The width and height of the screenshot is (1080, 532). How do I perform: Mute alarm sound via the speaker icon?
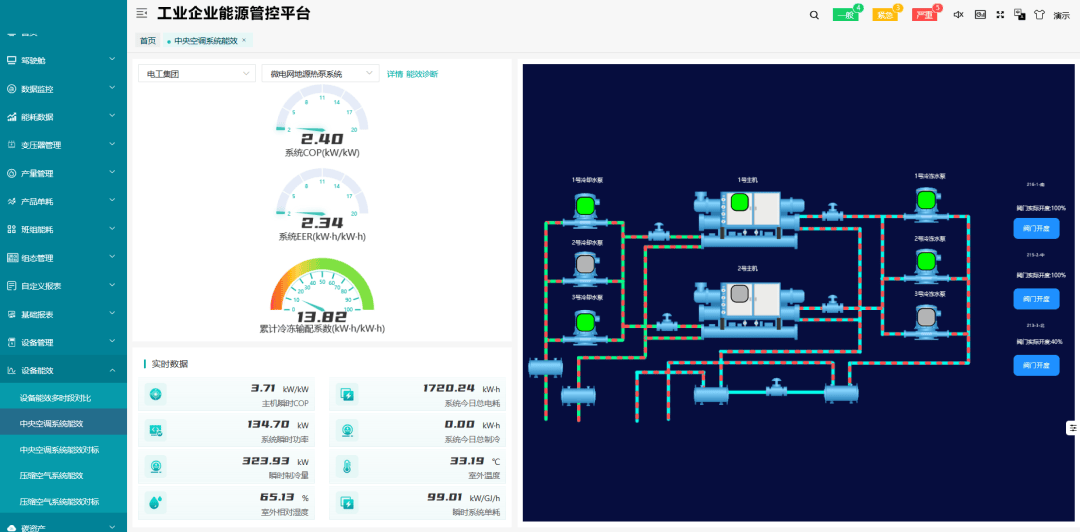coord(958,15)
